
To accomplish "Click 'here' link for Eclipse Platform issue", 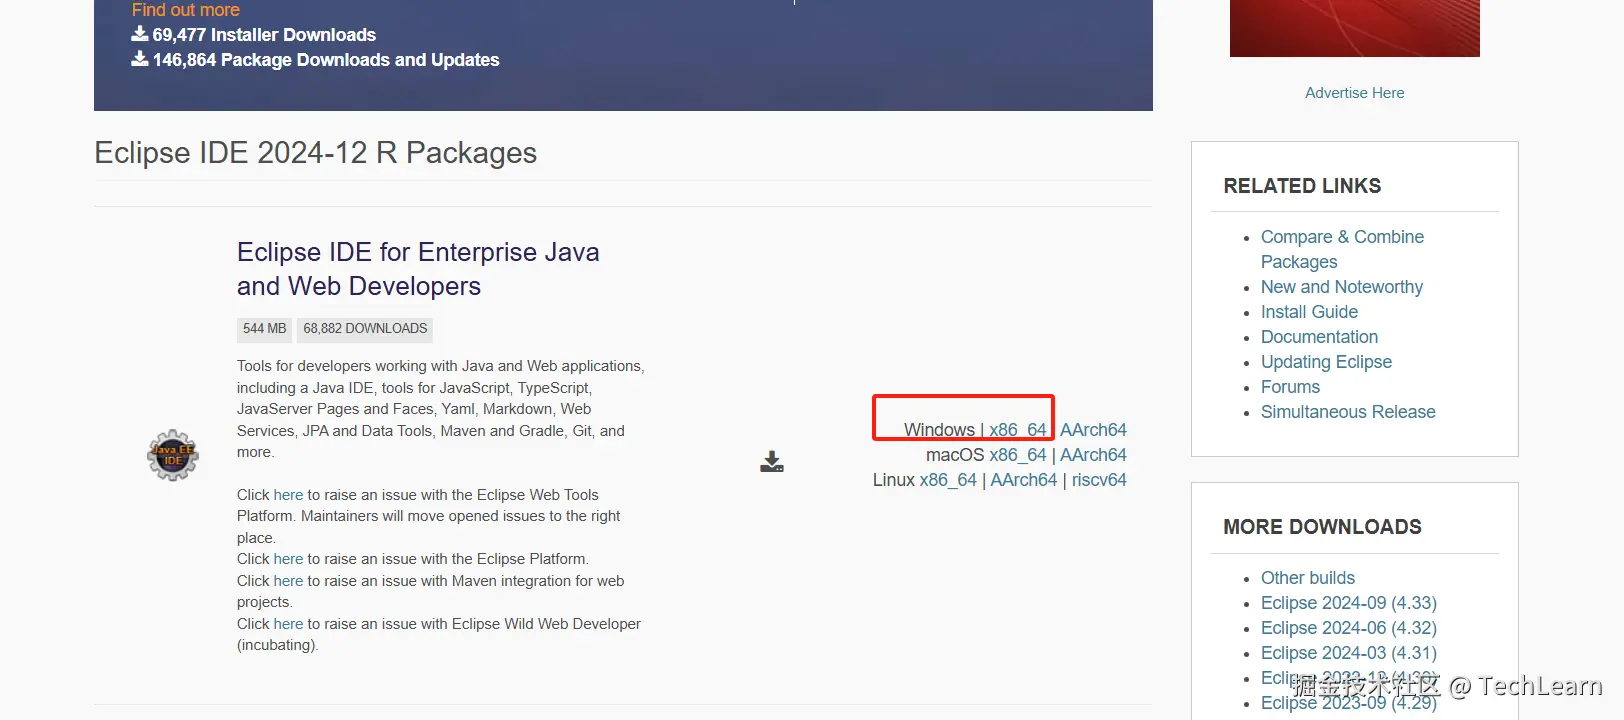I will tap(288, 559).
